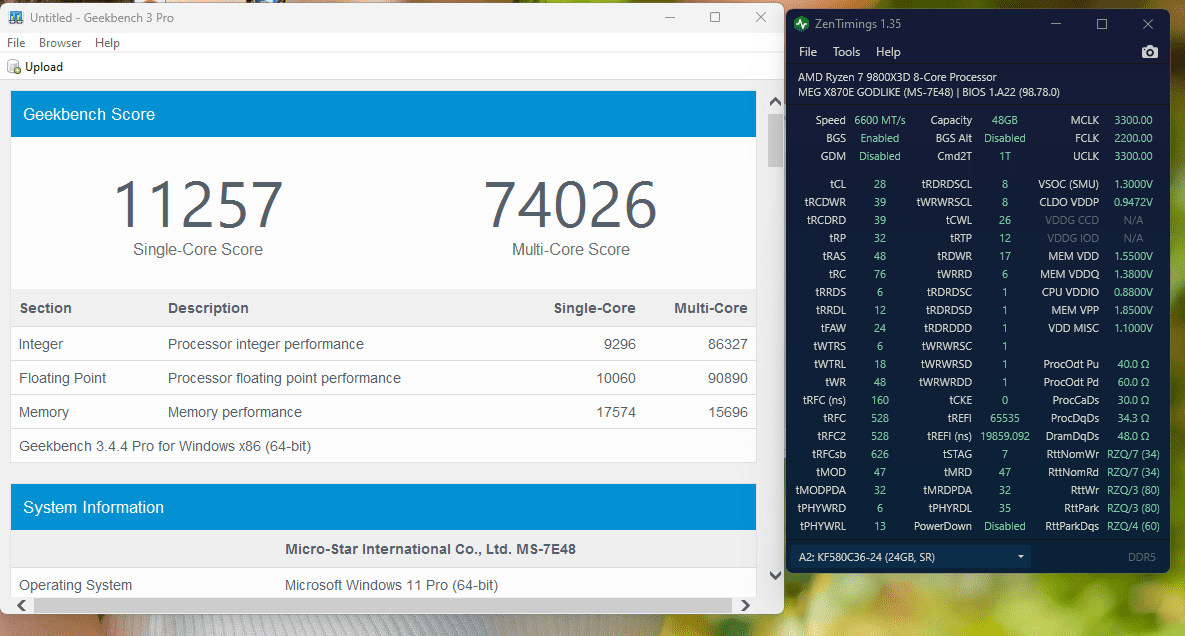Image resolution: width=1185 pixels, height=636 pixels.
Task: Click the System Information section header
Action: click(x=383, y=508)
